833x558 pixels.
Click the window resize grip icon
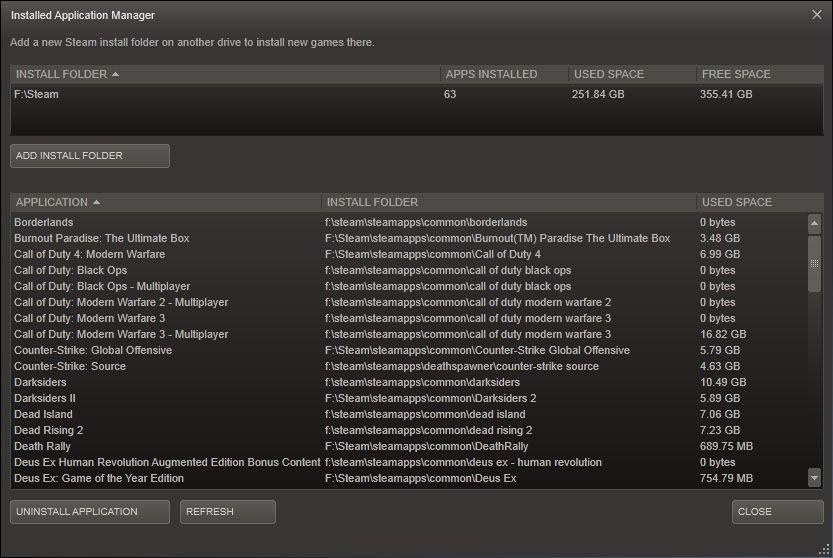coord(824,550)
